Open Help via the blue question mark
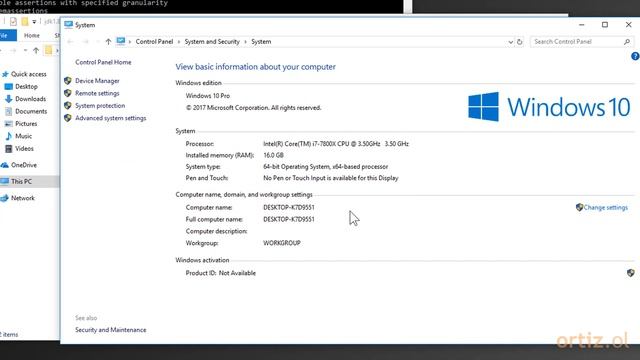This screenshot has width=640, height=360. point(635,56)
